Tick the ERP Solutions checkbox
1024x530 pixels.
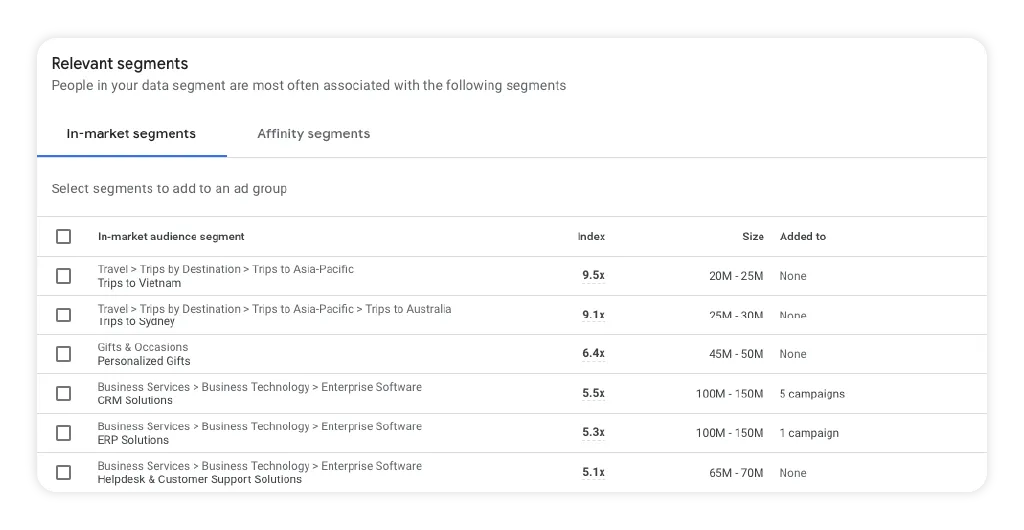(x=63, y=433)
